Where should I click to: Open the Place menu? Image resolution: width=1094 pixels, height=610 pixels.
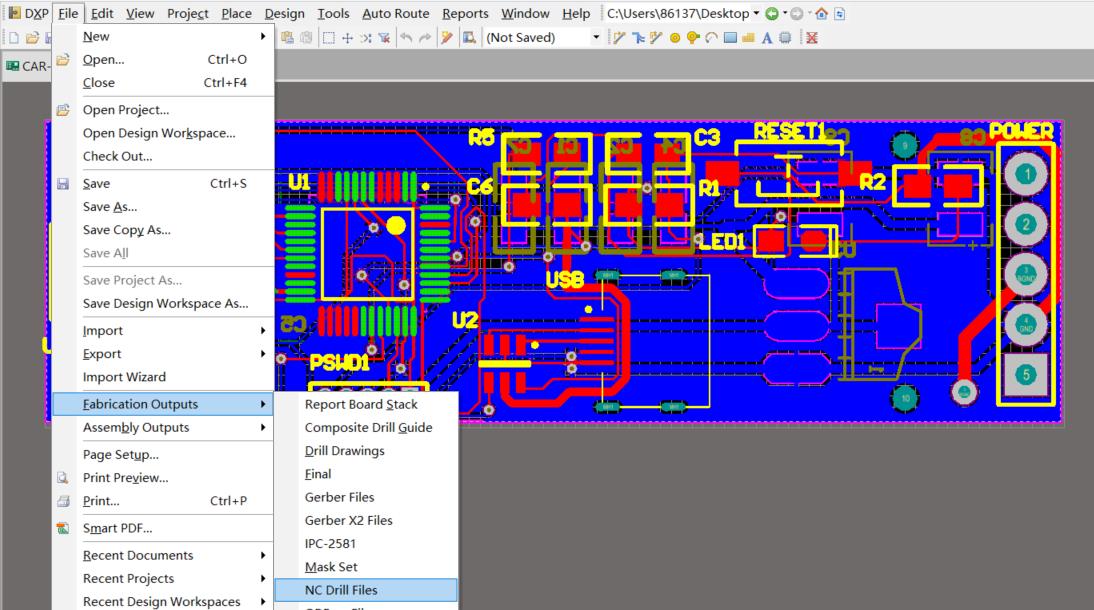237,13
